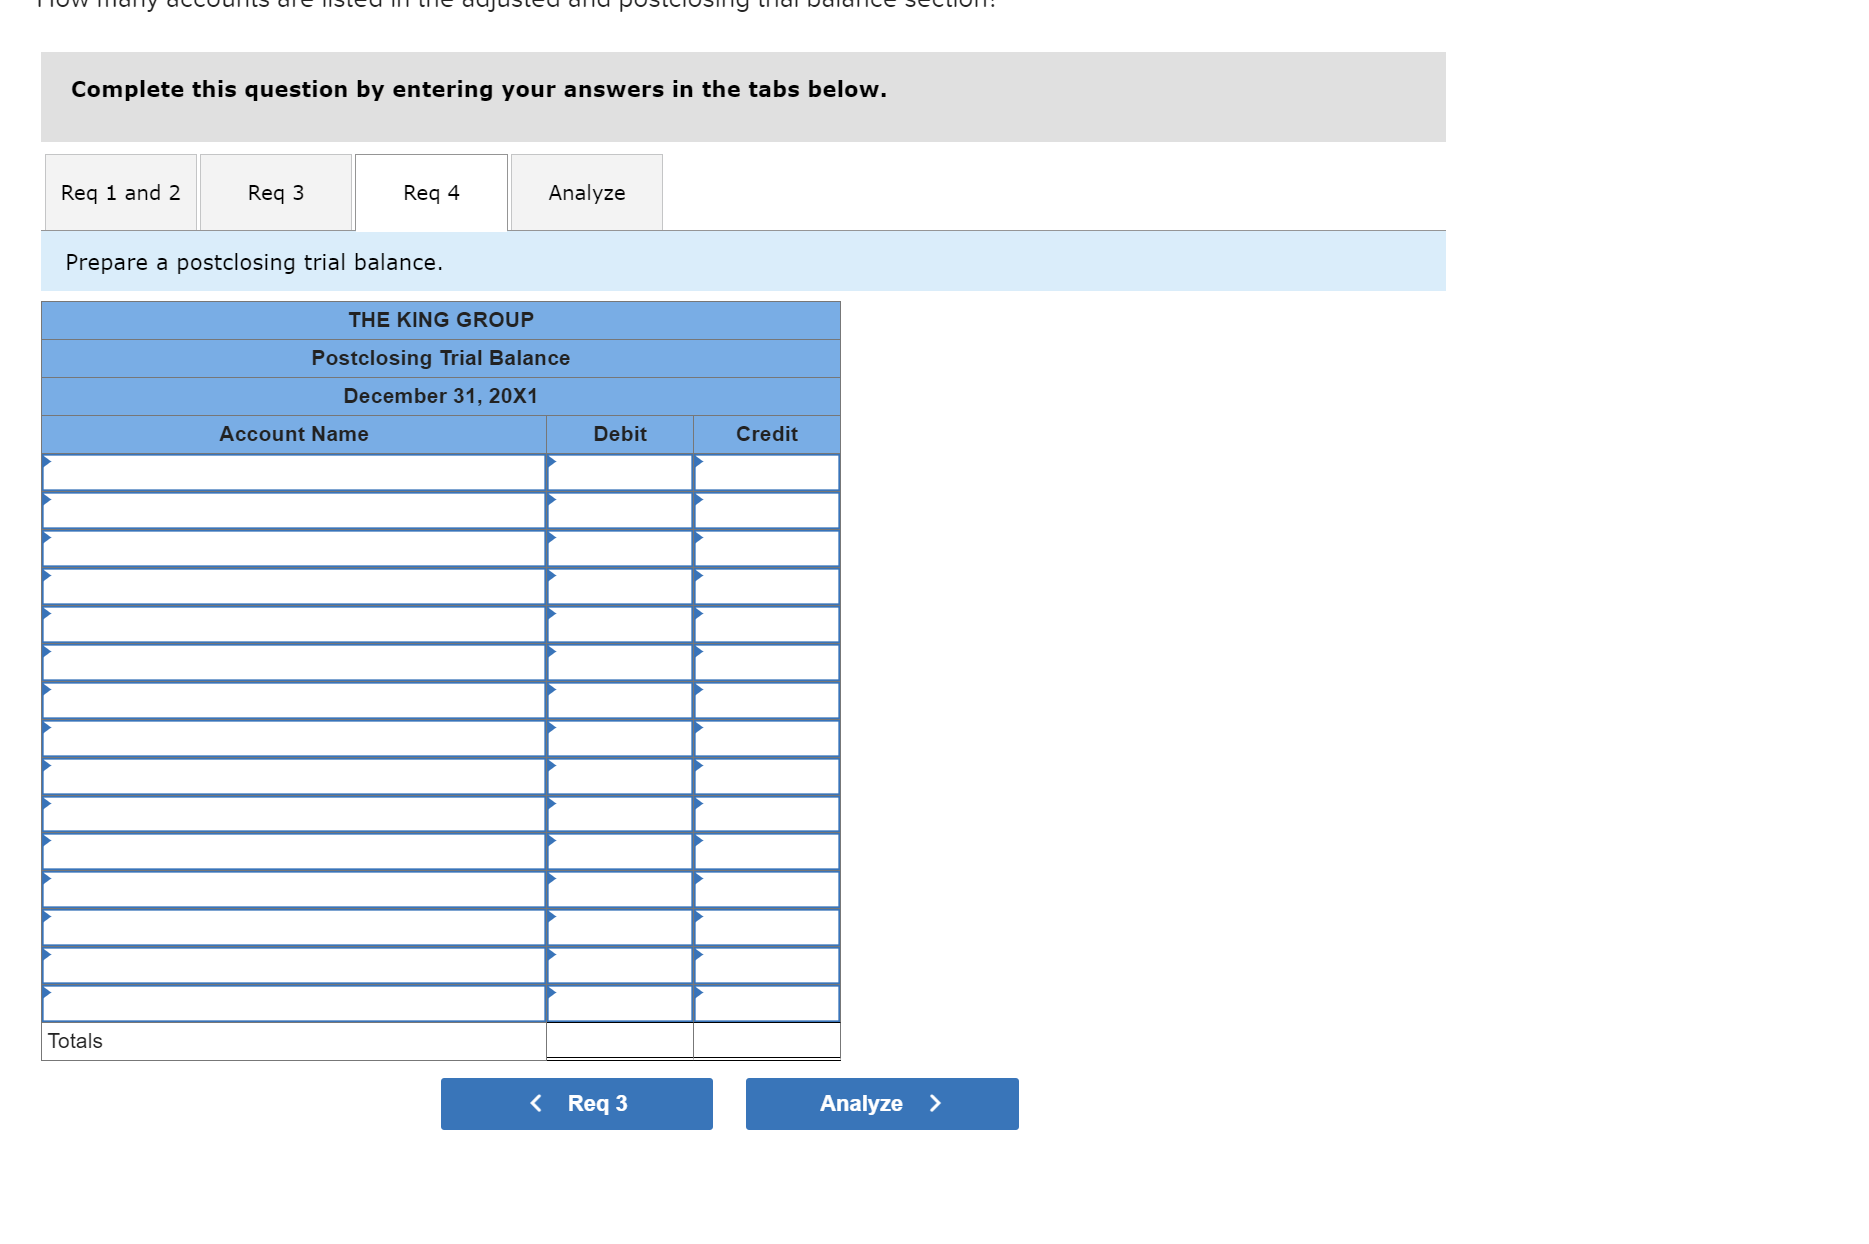Switch to the Req 4 tab
Image resolution: width=1869 pixels, height=1244 pixels.
click(x=430, y=192)
